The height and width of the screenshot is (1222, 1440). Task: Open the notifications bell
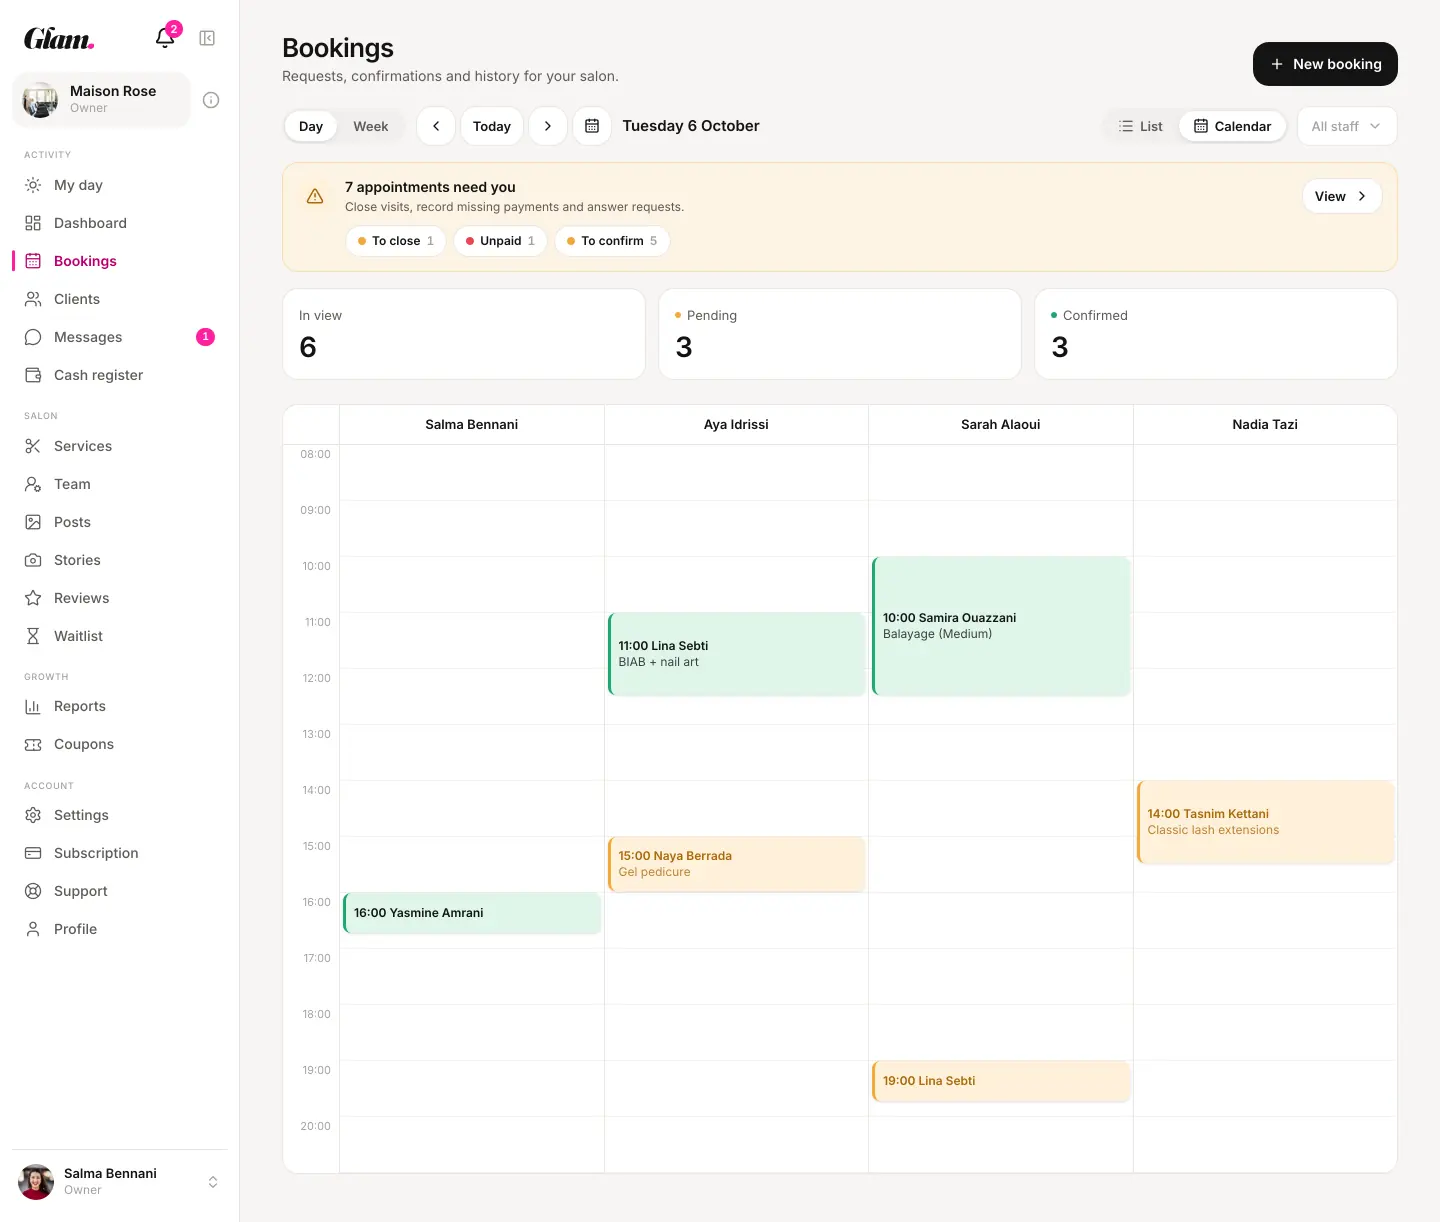(x=165, y=38)
